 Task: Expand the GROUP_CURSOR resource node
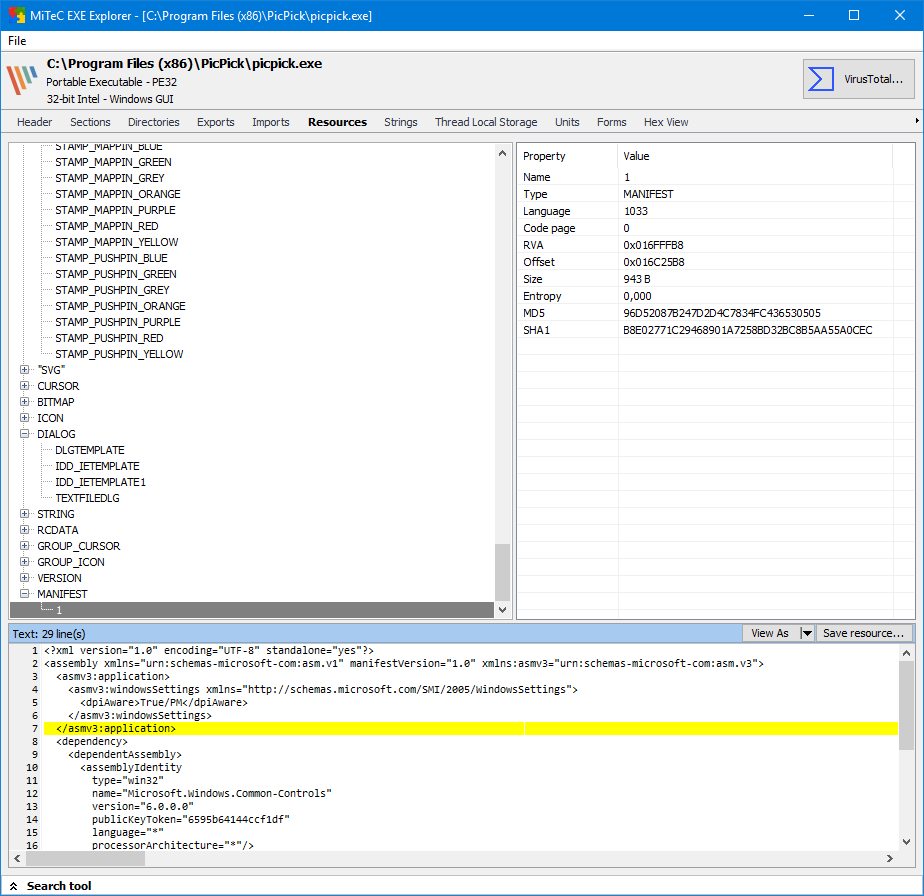pos(25,545)
